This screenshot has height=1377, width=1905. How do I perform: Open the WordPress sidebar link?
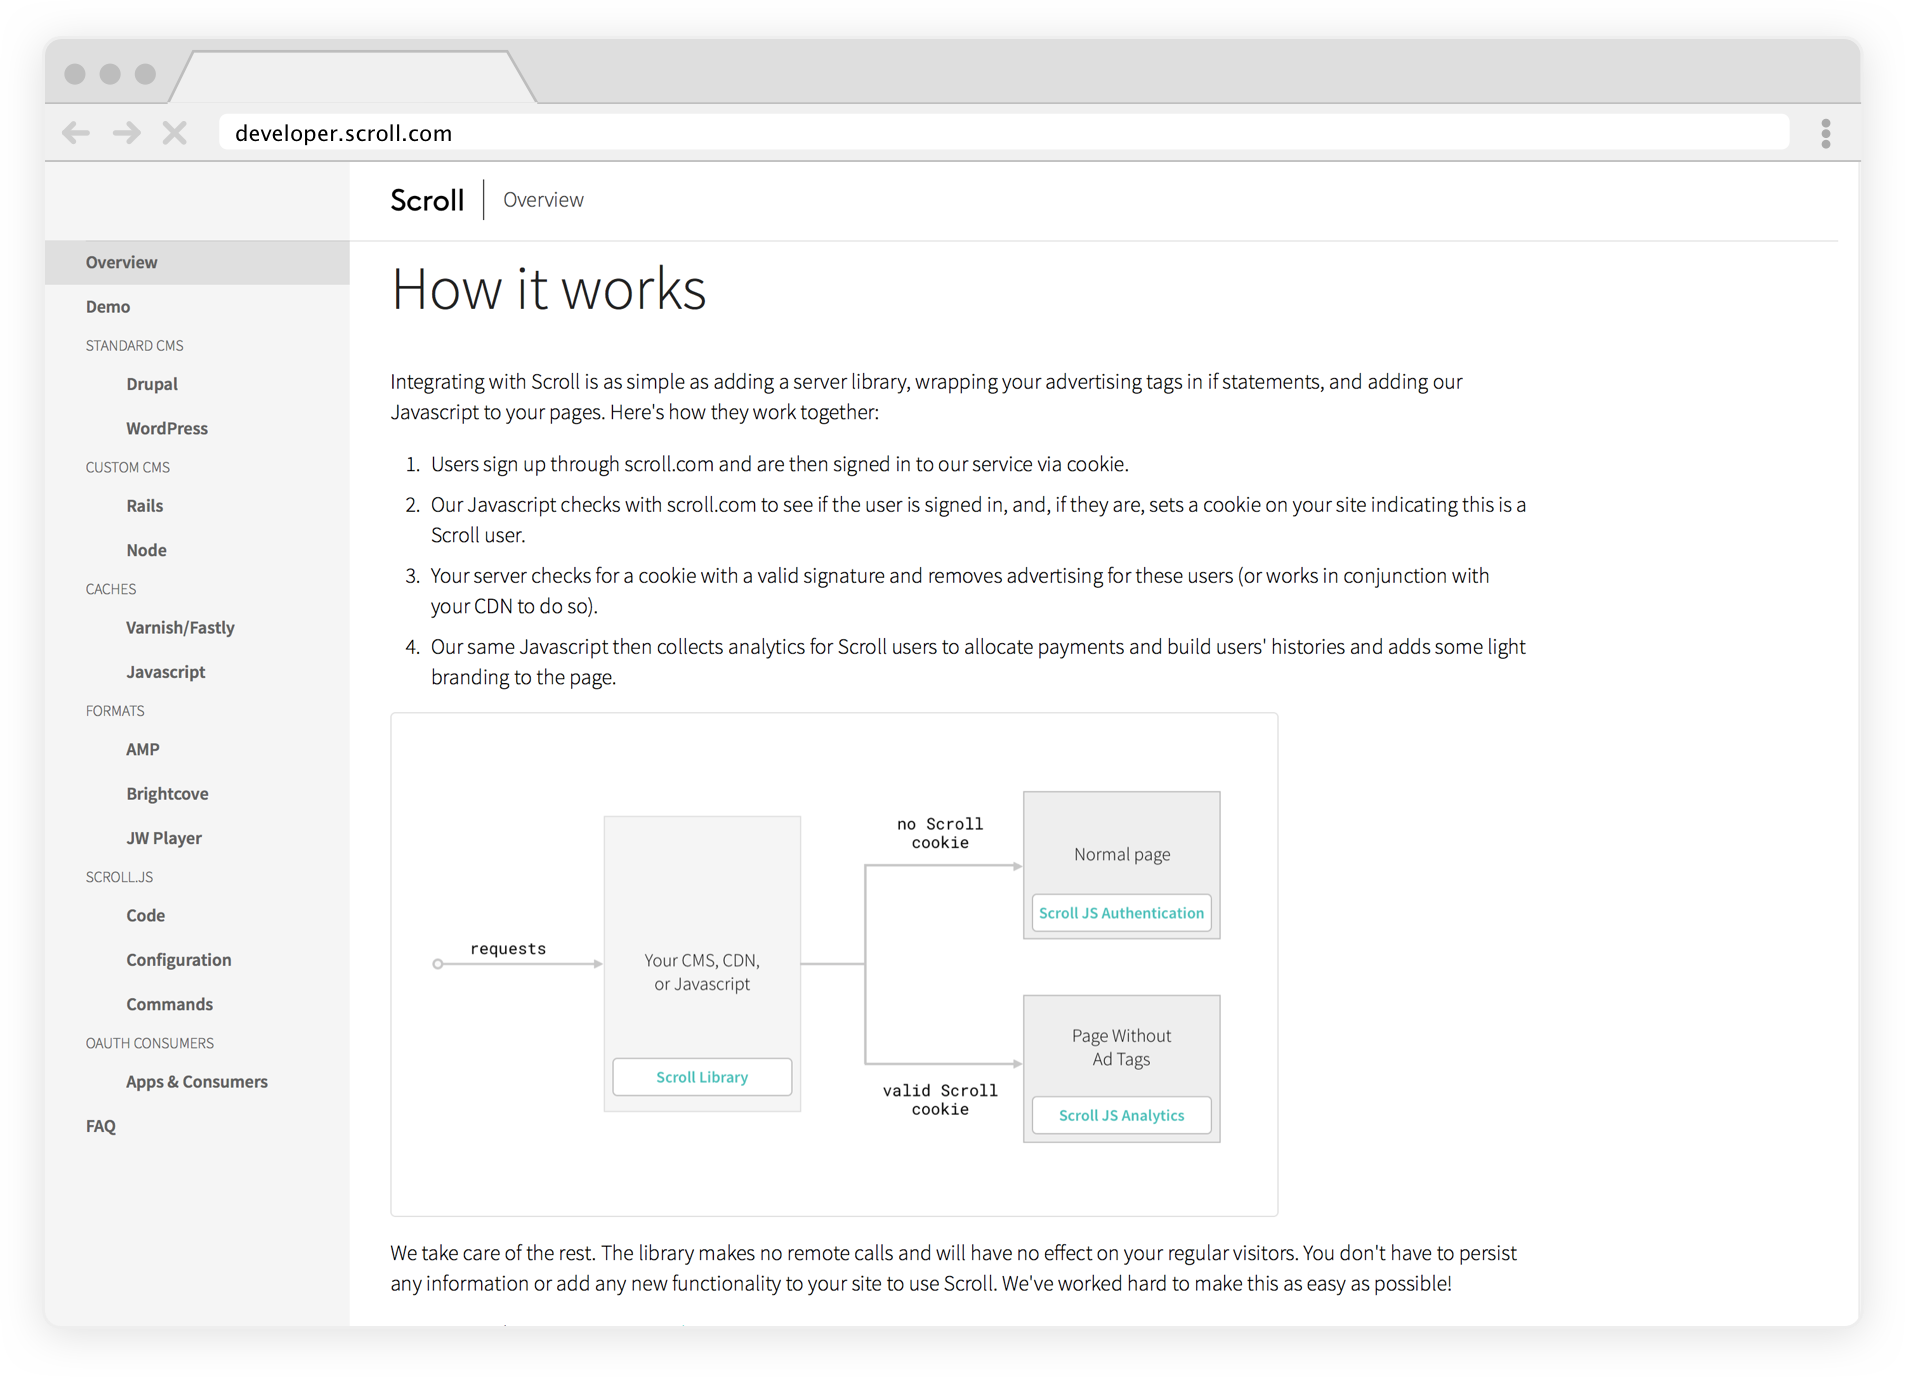167,428
